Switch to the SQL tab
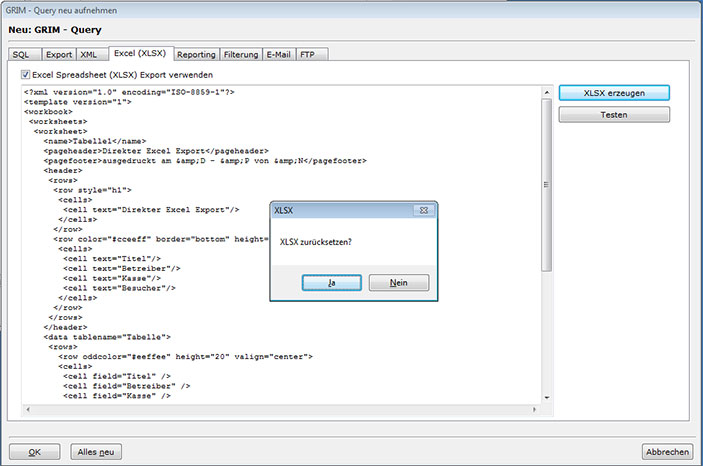703x466 pixels. 21,54
